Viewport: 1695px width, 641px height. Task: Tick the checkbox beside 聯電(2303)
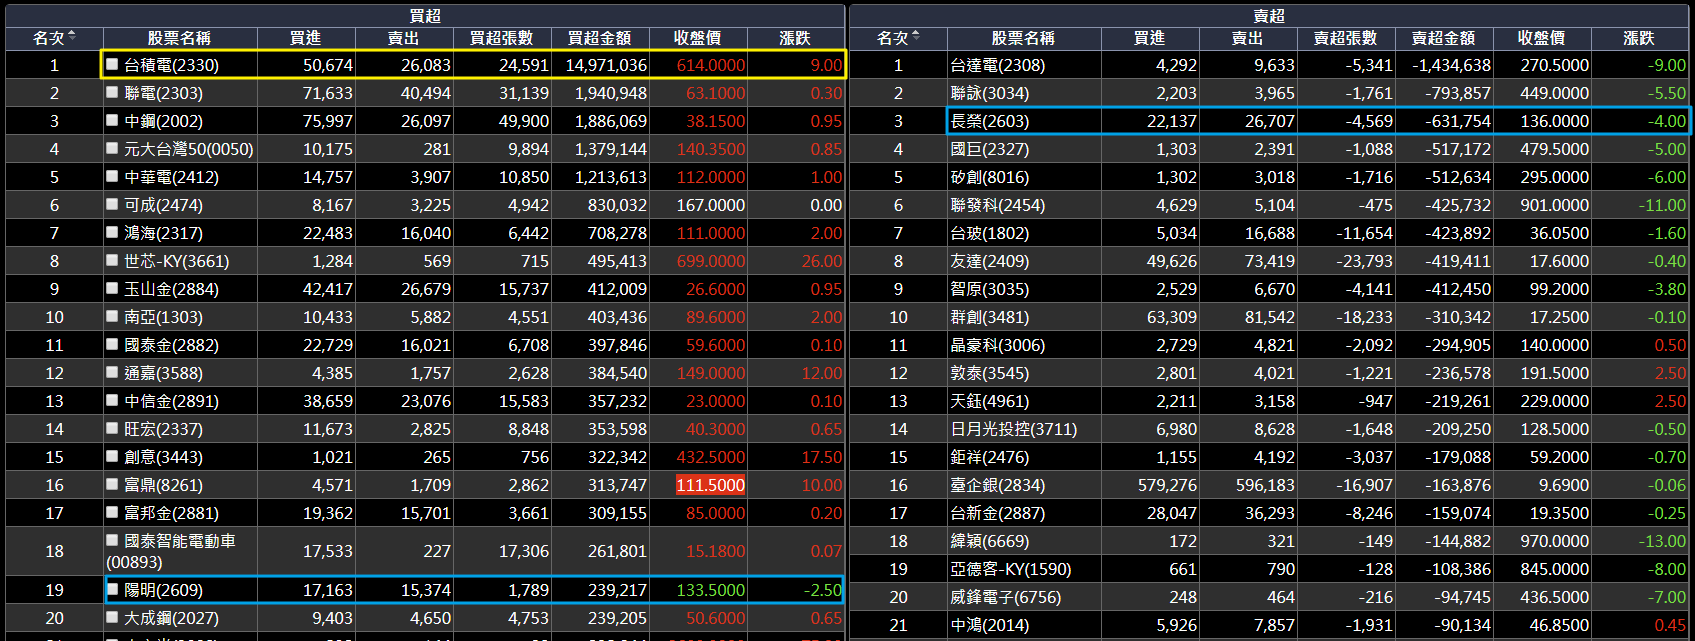coord(112,92)
